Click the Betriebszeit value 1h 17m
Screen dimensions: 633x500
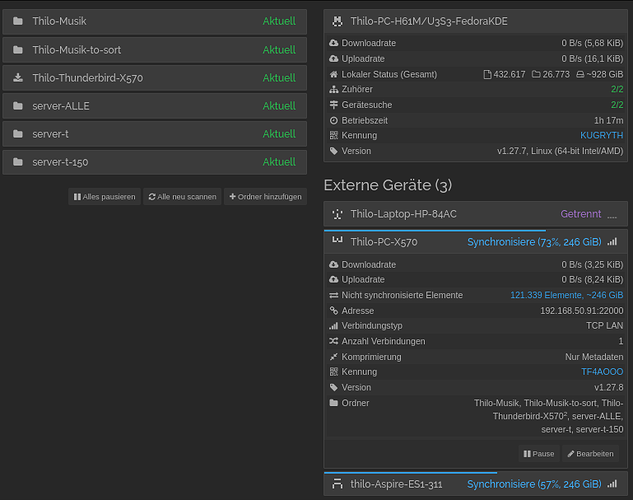(608, 120)
